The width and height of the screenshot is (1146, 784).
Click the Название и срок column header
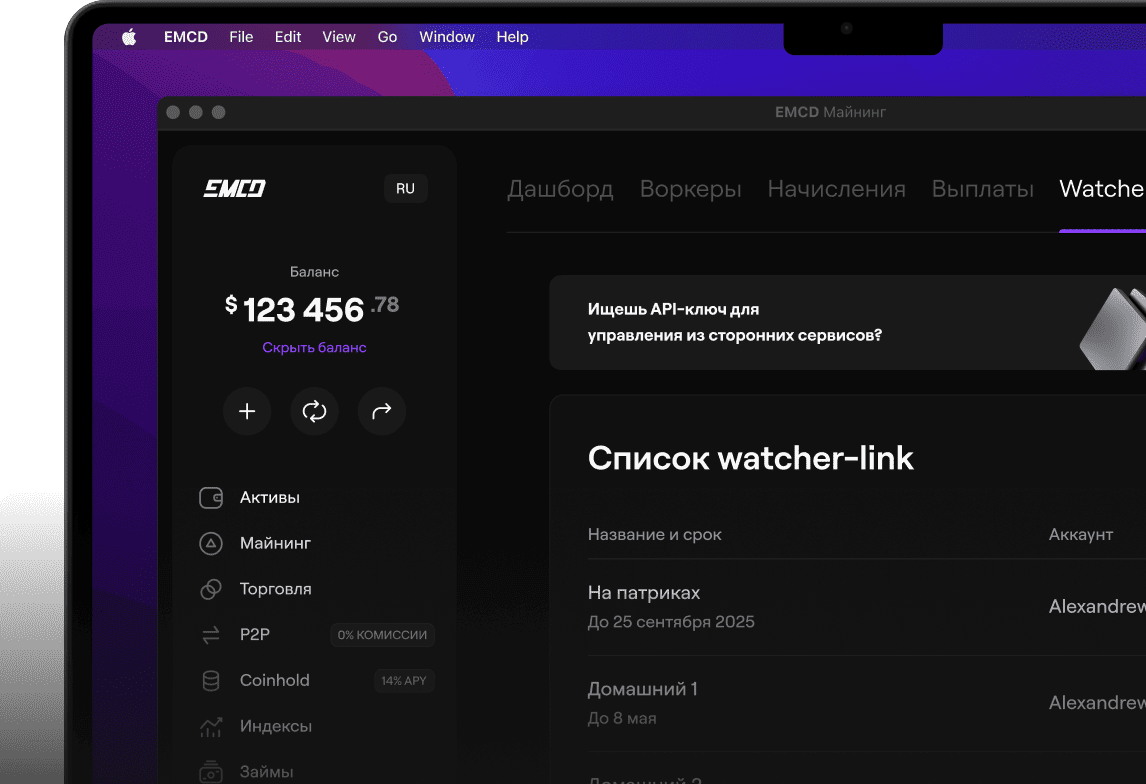[655, 535]
